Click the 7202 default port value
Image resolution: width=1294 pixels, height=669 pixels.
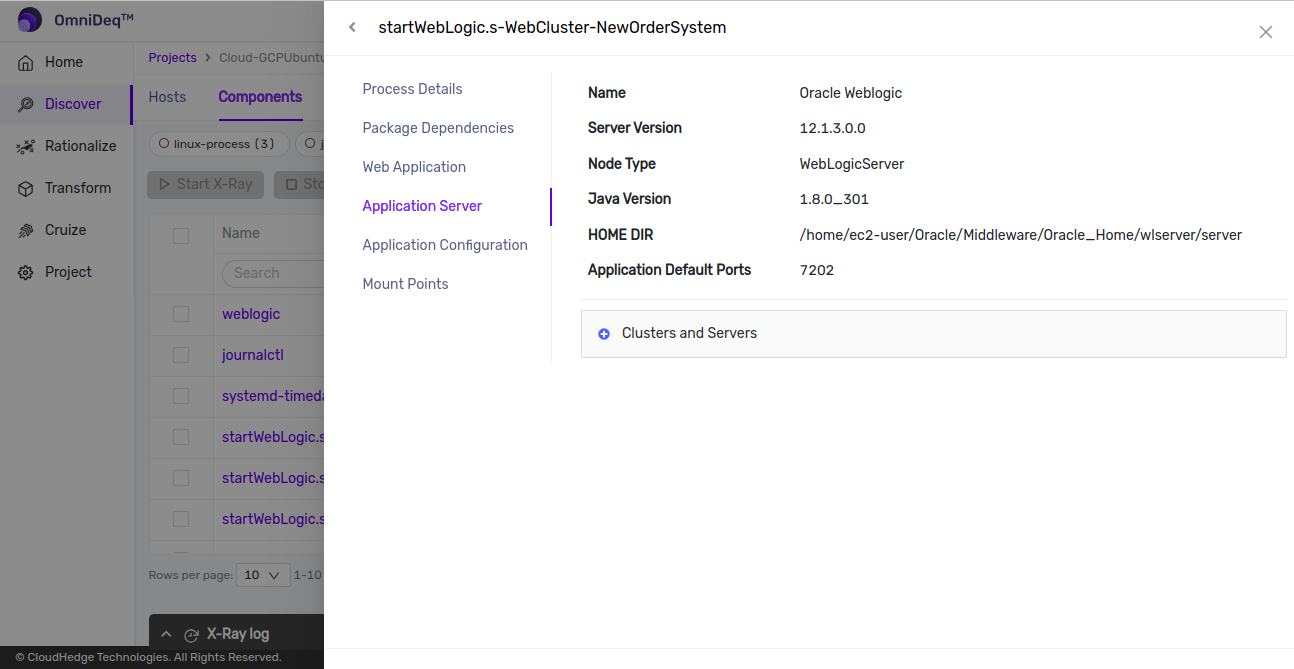coord(817,270)
